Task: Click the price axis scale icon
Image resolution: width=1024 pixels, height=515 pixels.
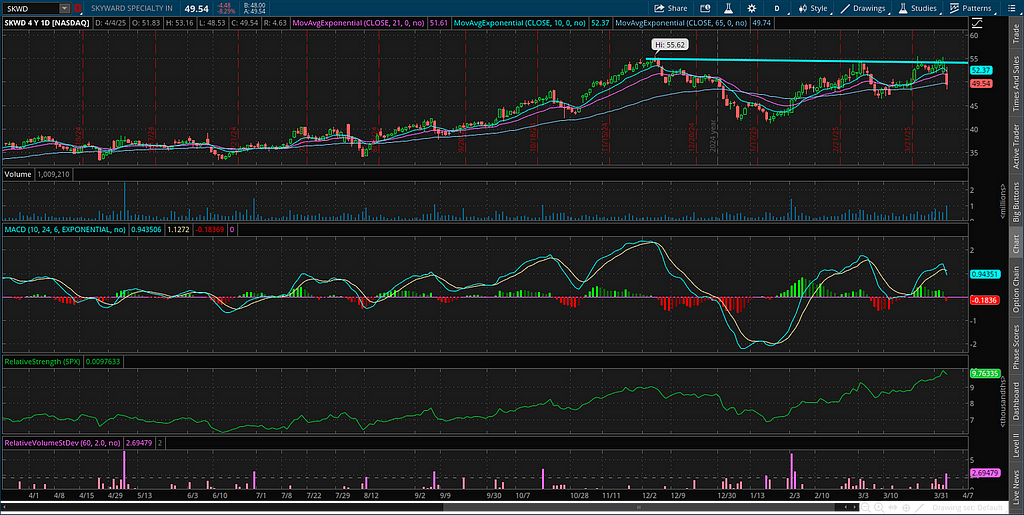Action: (977, 23)
